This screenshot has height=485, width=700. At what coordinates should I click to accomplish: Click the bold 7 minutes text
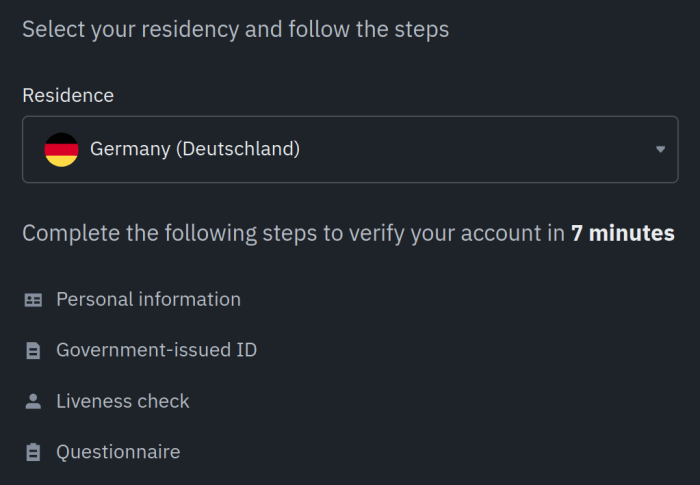(622, 234)
